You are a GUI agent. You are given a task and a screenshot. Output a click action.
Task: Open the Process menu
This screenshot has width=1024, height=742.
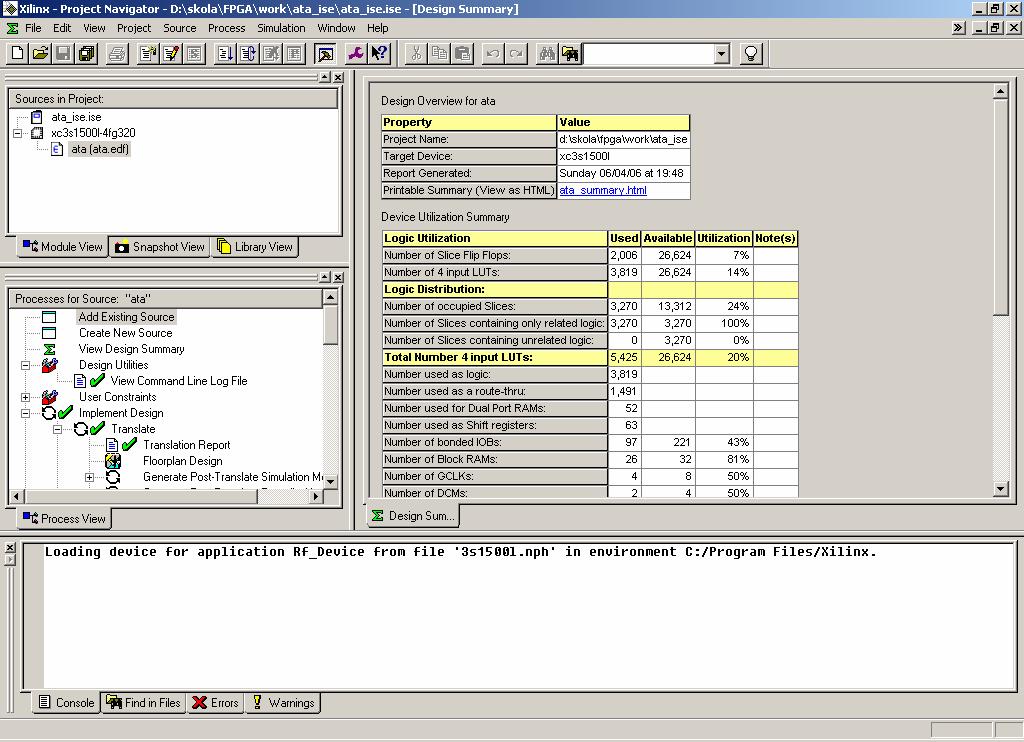(227, 28)
